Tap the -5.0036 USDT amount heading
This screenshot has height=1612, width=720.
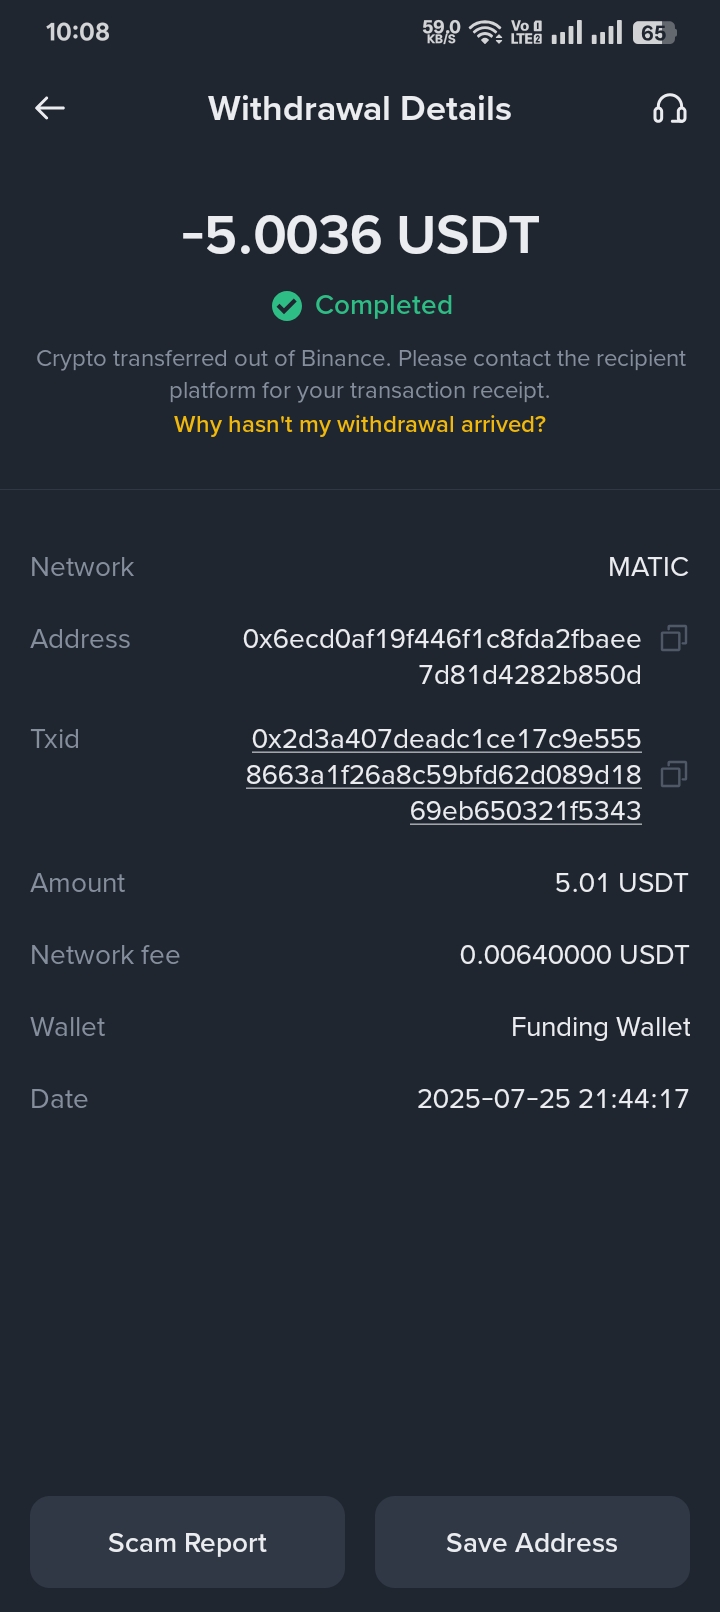[360, 236]
